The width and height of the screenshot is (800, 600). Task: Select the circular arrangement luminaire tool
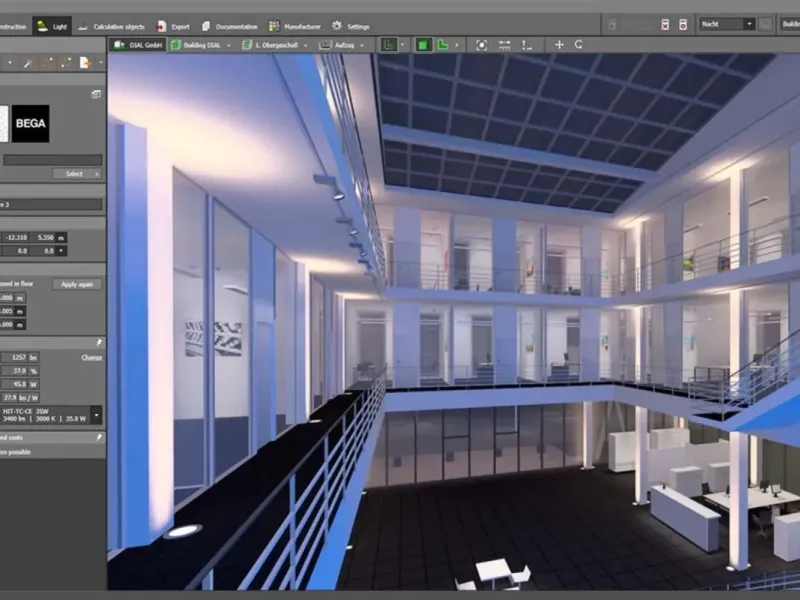point(66,63)
